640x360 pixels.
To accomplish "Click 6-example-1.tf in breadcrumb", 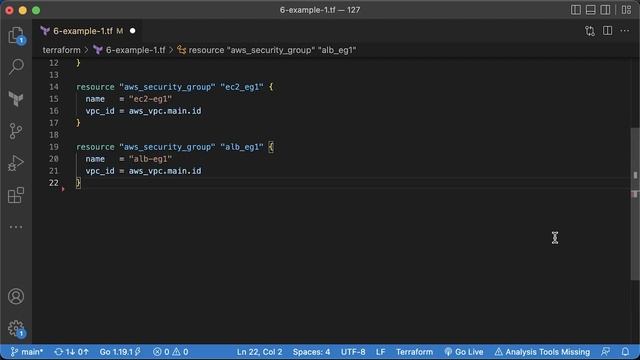I will (136, 50).
